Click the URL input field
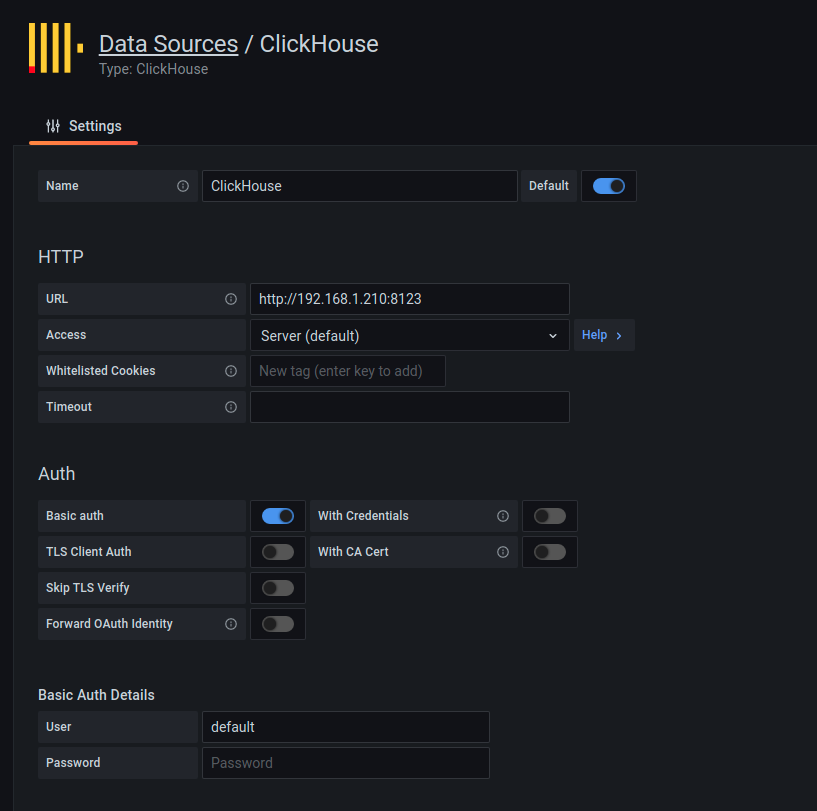 coord(409,298)
